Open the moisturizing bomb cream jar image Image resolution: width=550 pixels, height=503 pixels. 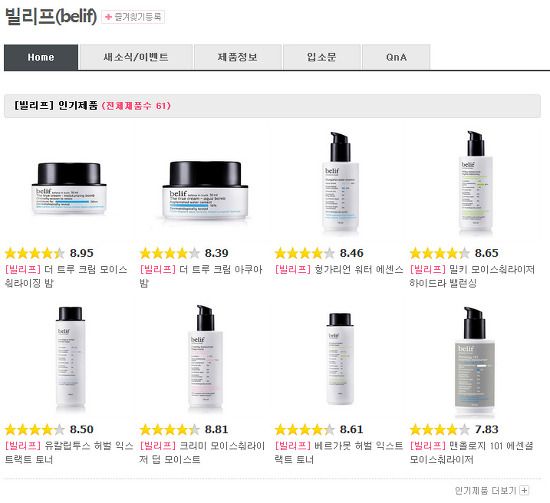coord(69,189)
